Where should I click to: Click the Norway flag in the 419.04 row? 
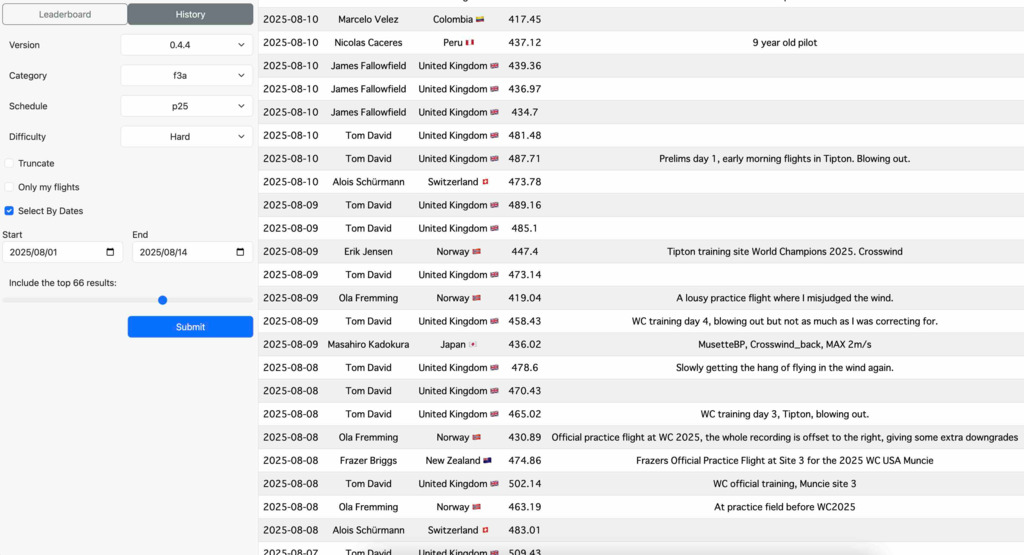pyautogui.click(x=477, y=298)
